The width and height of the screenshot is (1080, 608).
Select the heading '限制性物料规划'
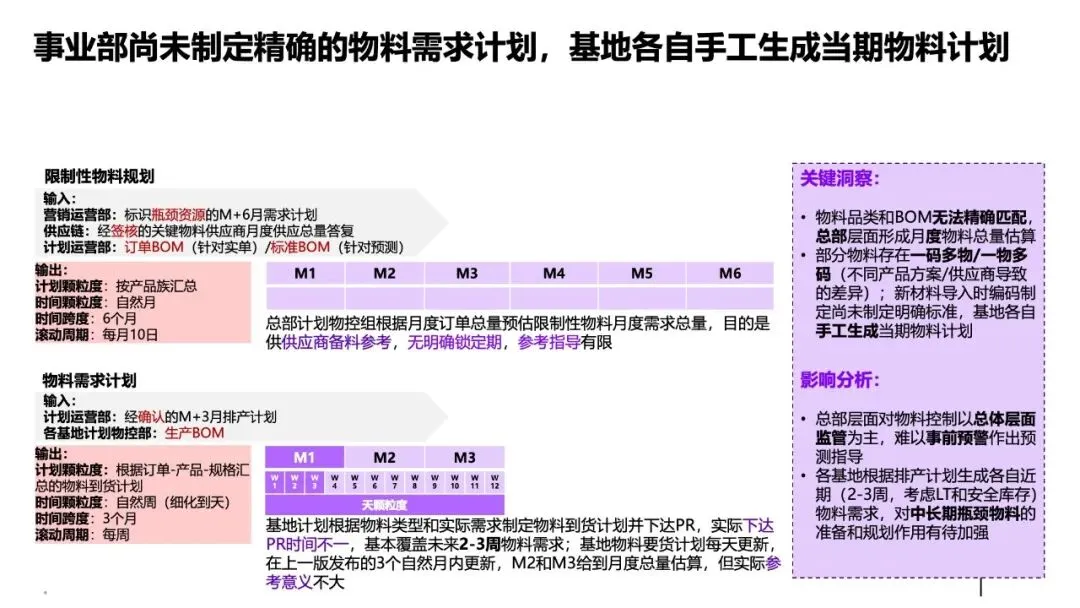coord(99,176)
